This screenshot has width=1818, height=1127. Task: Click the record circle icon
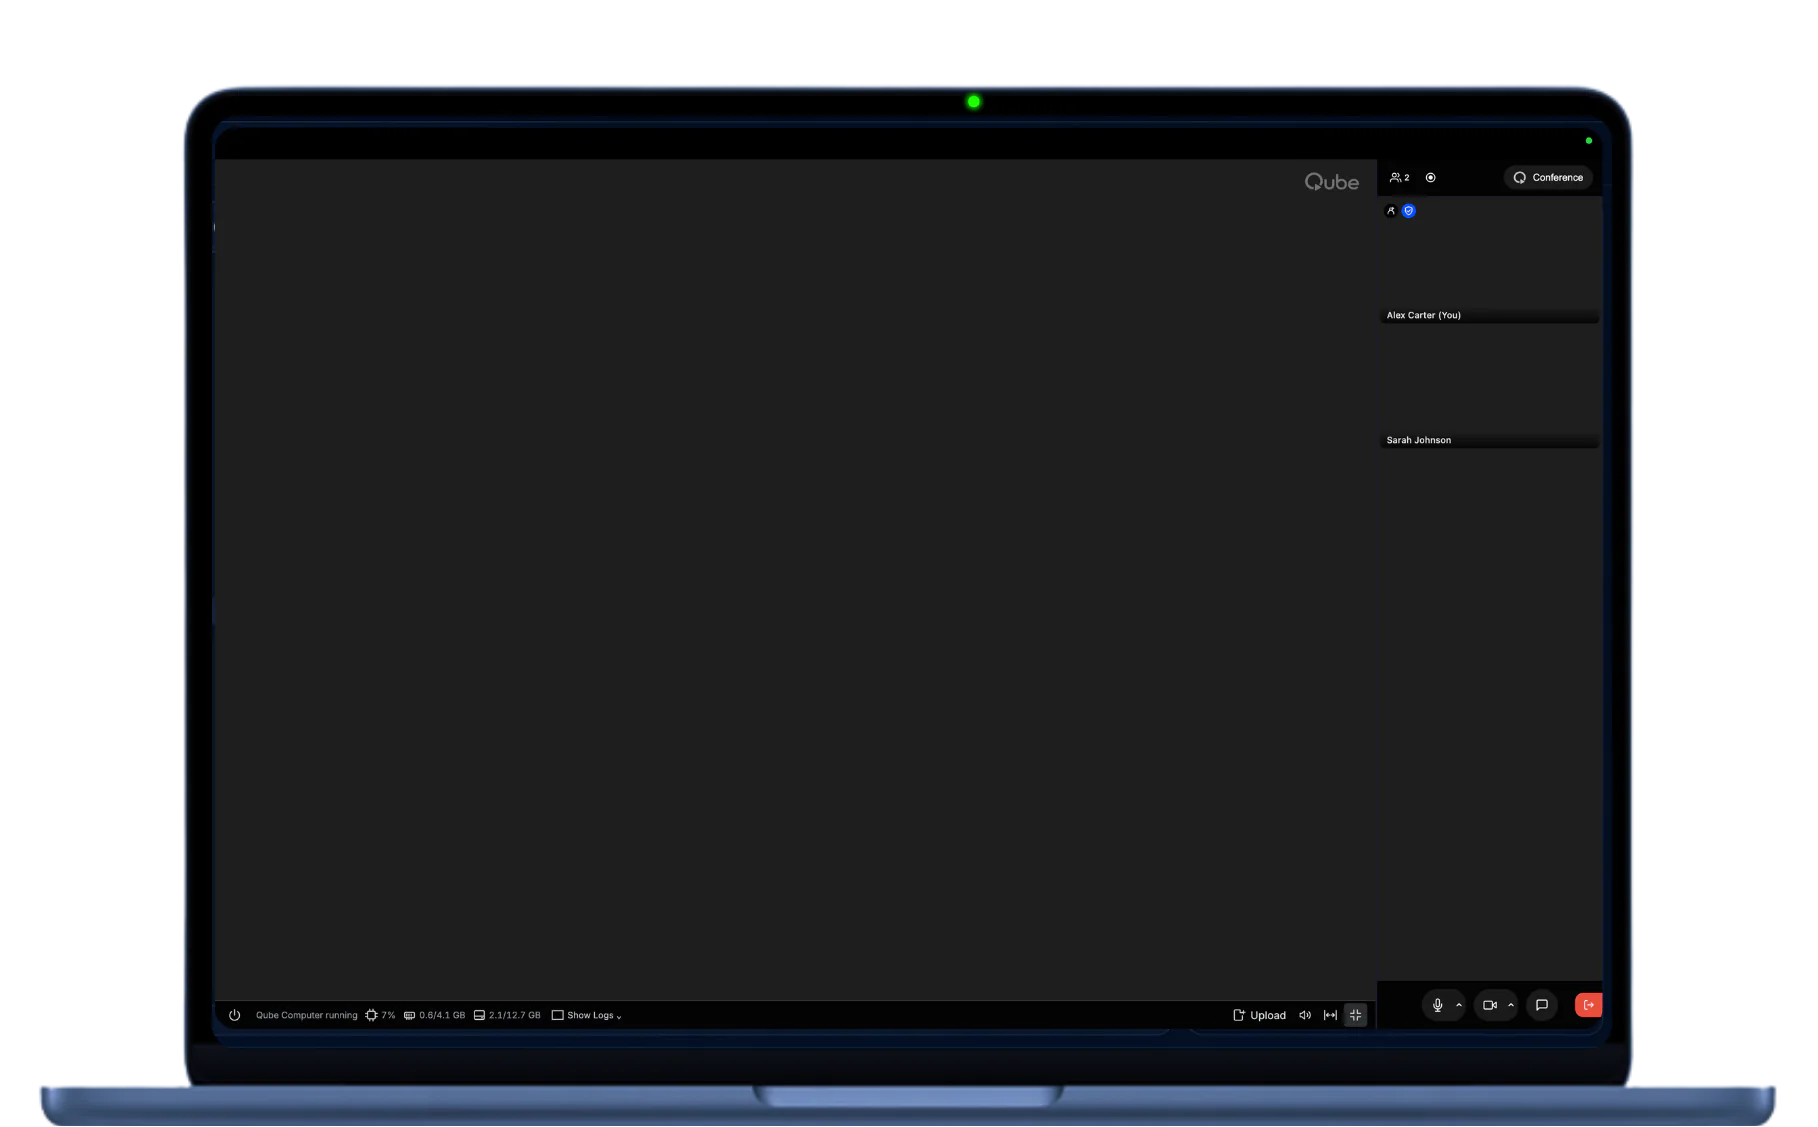[1430, 177]
